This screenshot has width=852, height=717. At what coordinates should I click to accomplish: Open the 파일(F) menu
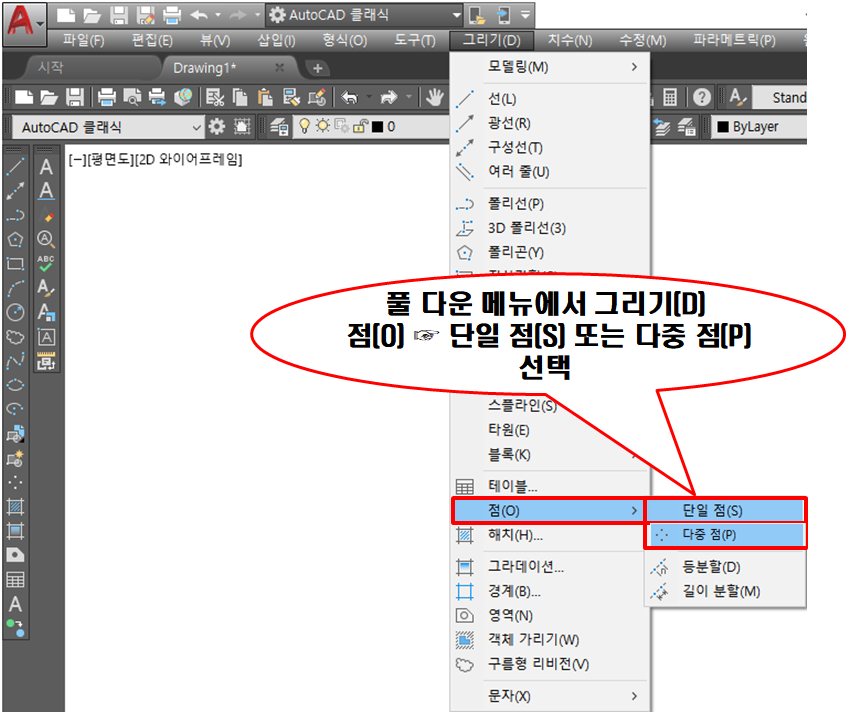pyautogui.click(x=83, y=40)
